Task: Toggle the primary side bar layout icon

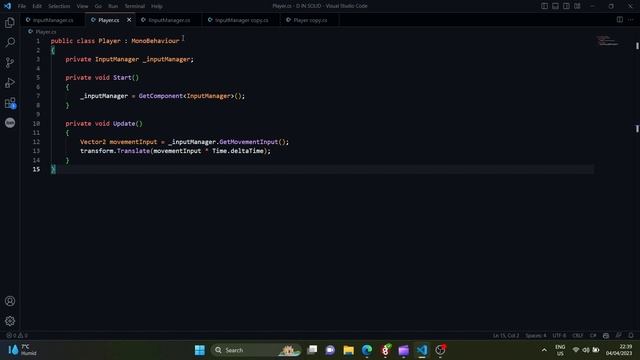Action: [x=544, y=6]
